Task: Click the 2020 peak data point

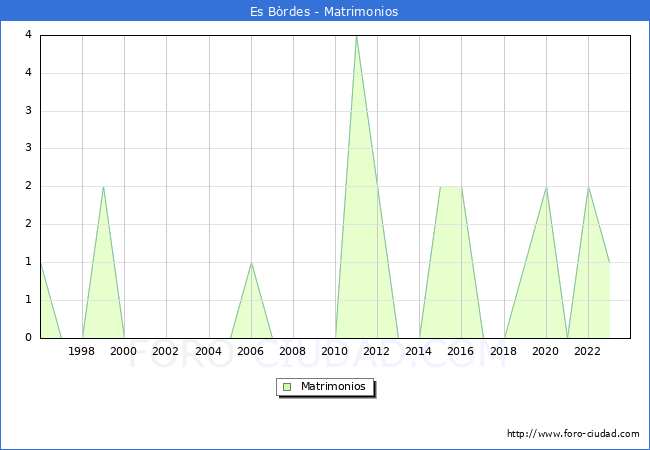Action: click(x=546, y=187)
